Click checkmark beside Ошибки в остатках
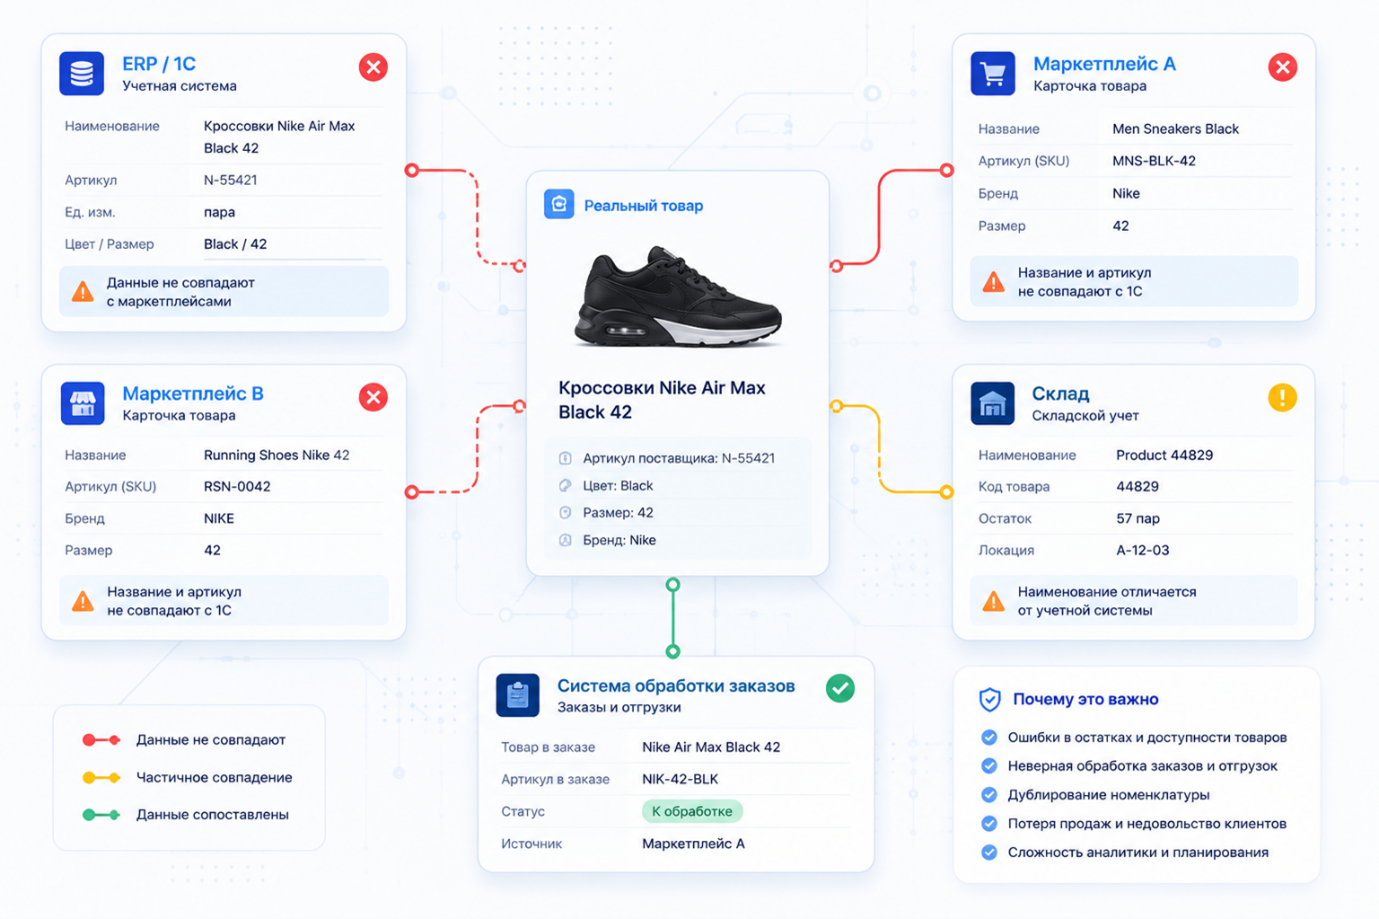Viewport: 1379px width, 919px height. pyautogui.click(x=989, y=737)
